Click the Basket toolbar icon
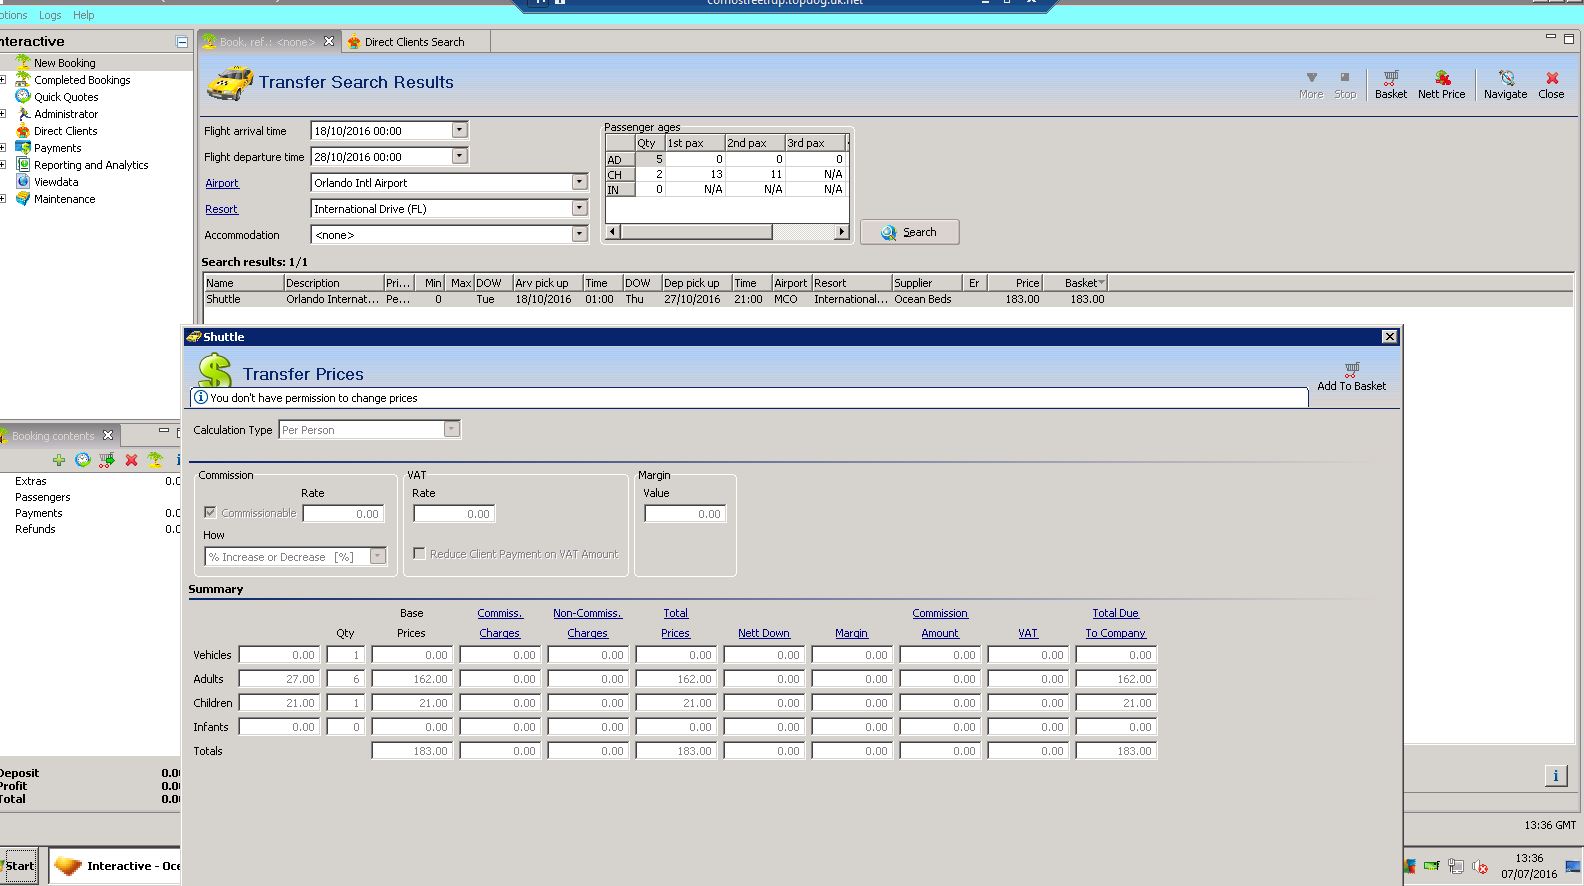 1390,83
